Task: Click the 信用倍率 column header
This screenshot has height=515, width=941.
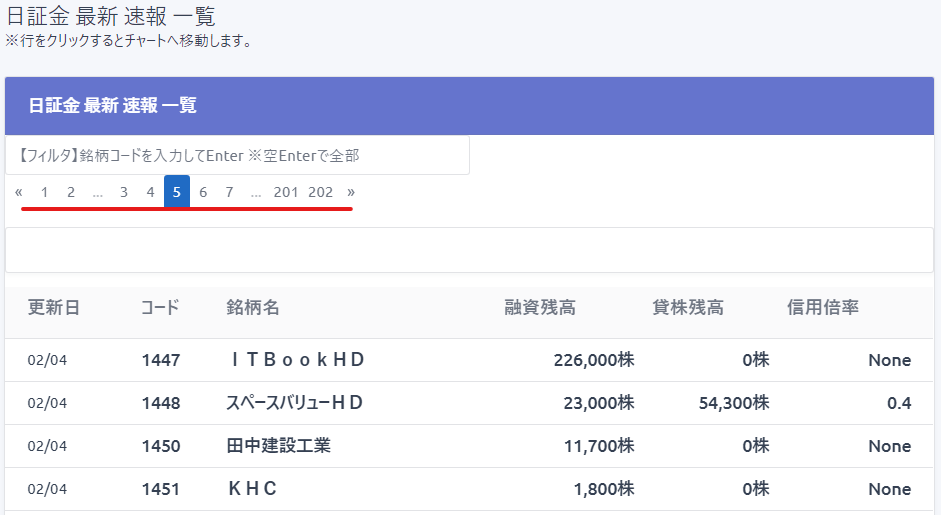Action: coord(823,308)
